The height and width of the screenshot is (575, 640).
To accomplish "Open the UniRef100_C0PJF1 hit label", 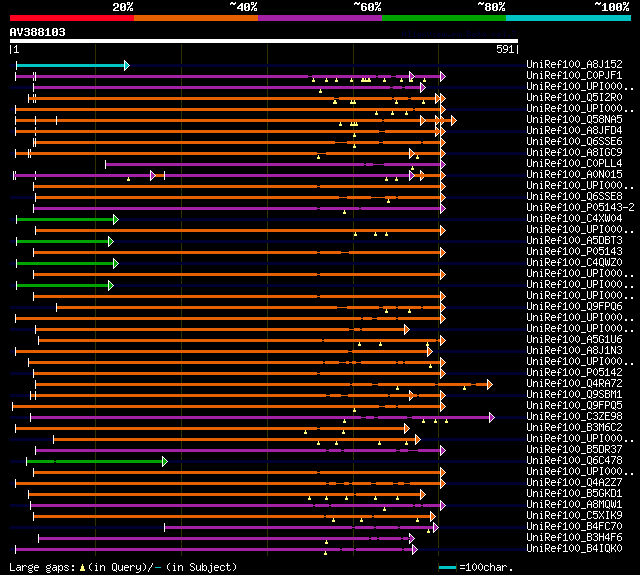I will pos(574,75).
